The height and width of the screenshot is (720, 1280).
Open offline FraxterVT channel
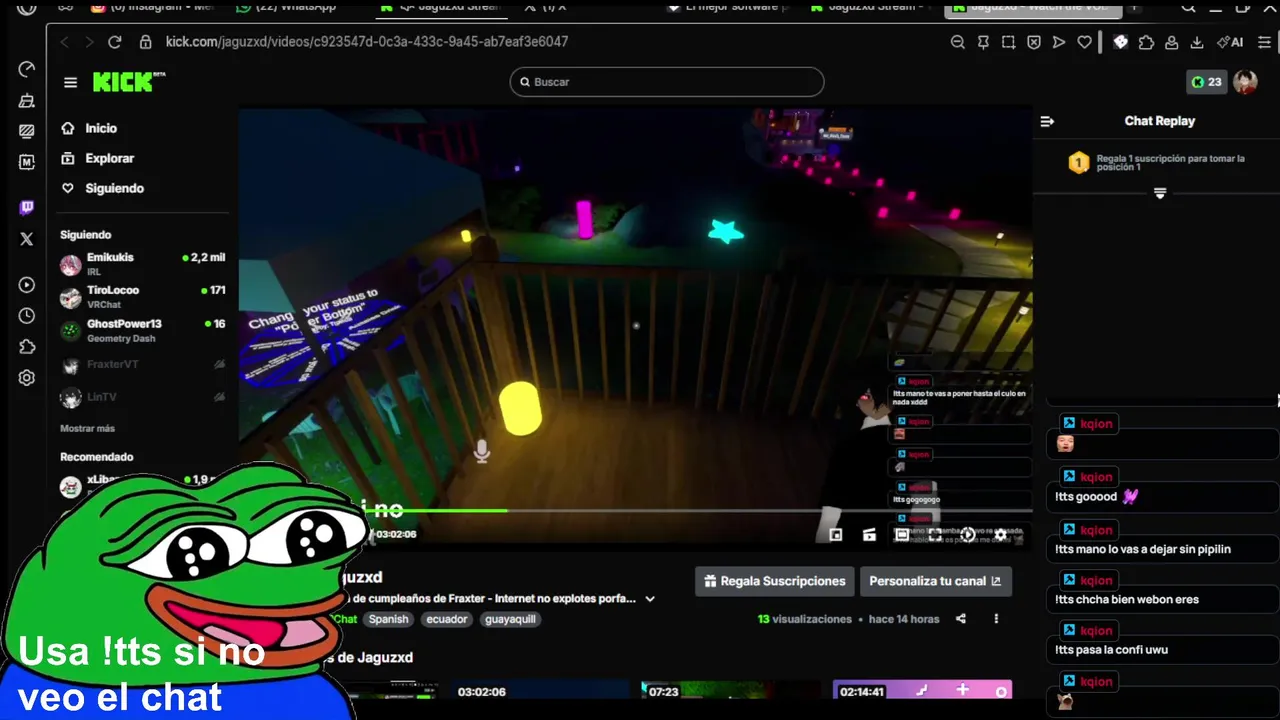[x=142, y=365]
